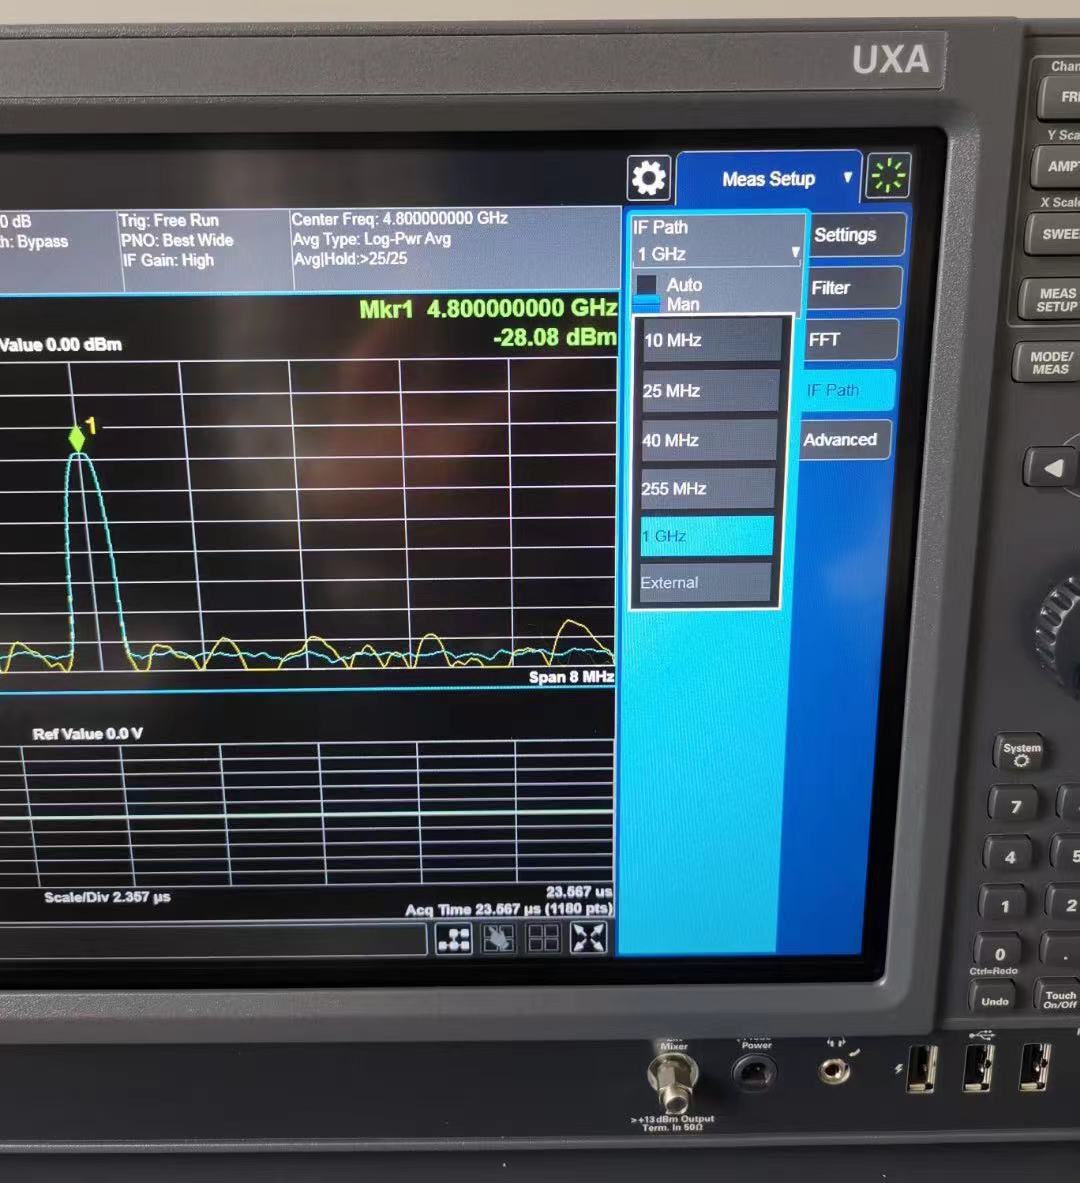Click the IF Gain: High status
1080x1183 pixels.
click(168, 260)
